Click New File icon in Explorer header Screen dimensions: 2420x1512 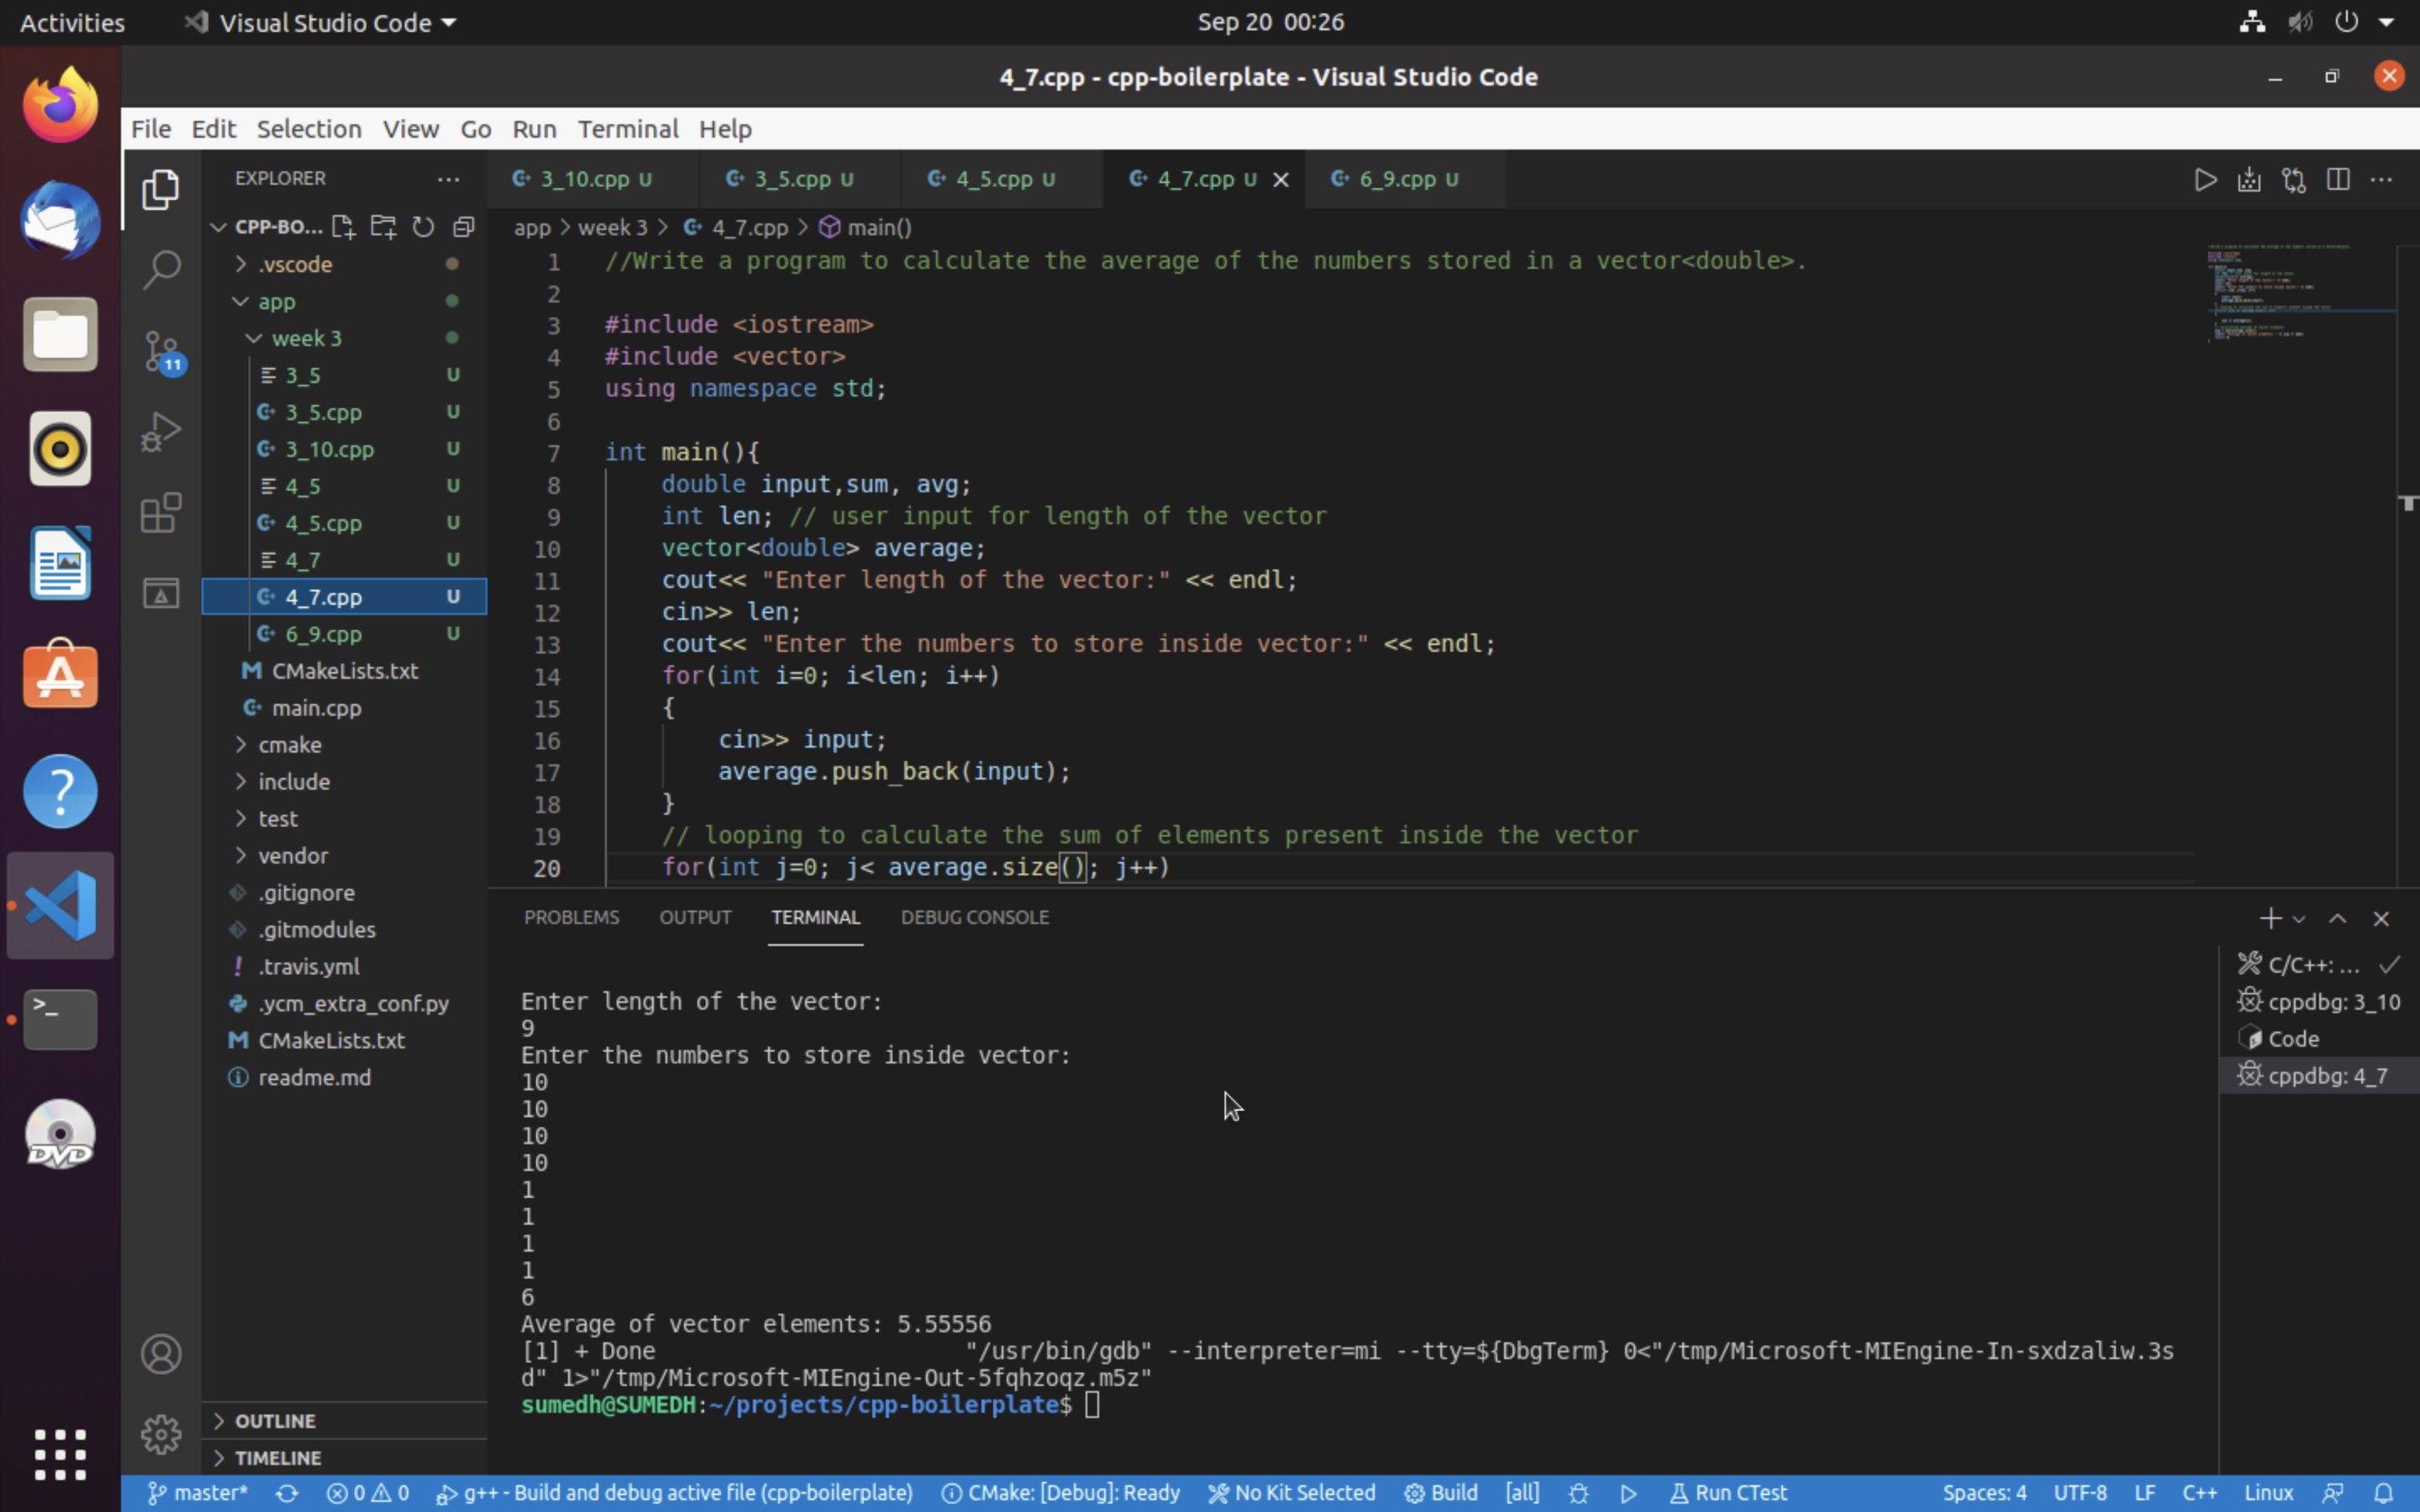click(343, 227)
